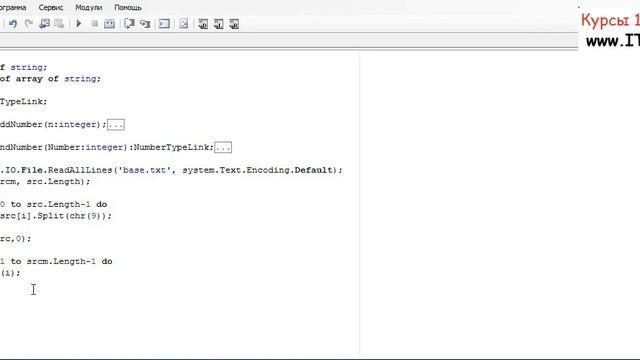Redo the edit using the grey arrow
This screenshot has width=640, height=360.
29,24
